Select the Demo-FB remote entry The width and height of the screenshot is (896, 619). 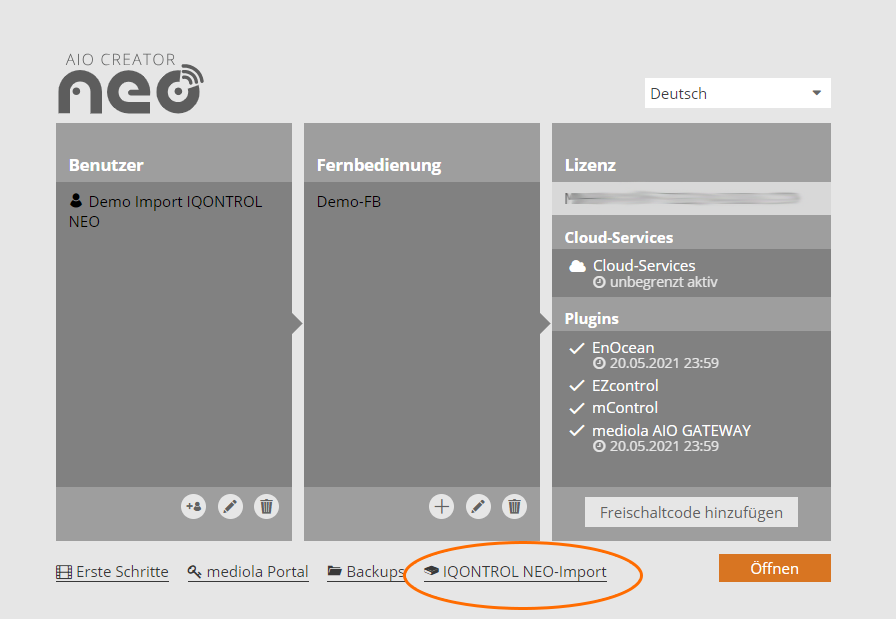(x=349, y=202)
